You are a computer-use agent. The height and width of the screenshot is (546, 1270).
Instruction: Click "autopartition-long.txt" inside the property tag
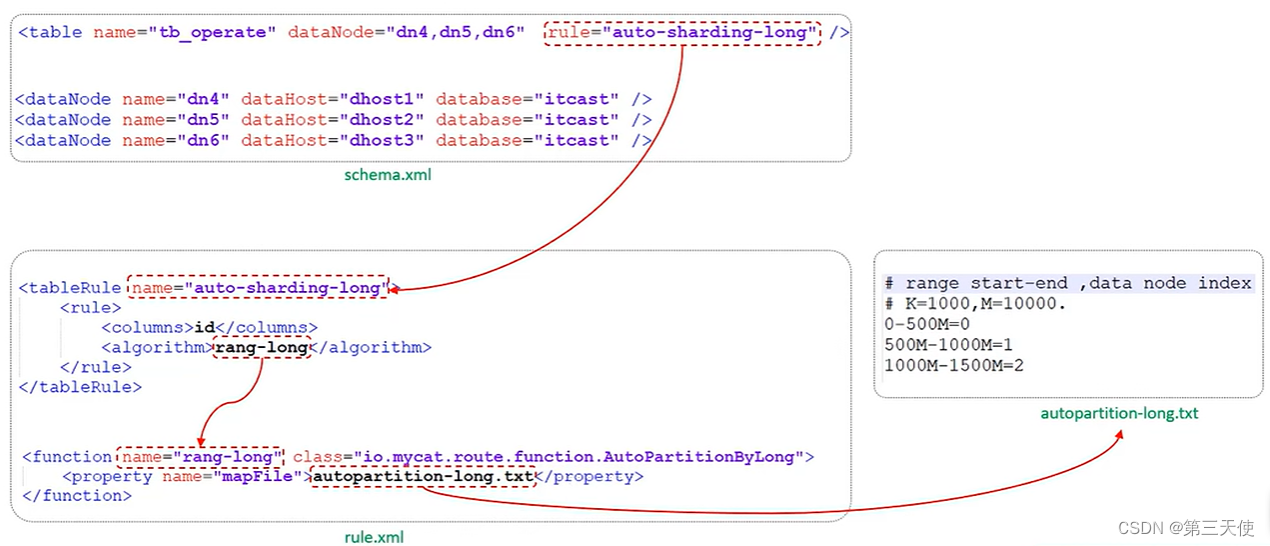pyautogui.click(x=422, y=477)
